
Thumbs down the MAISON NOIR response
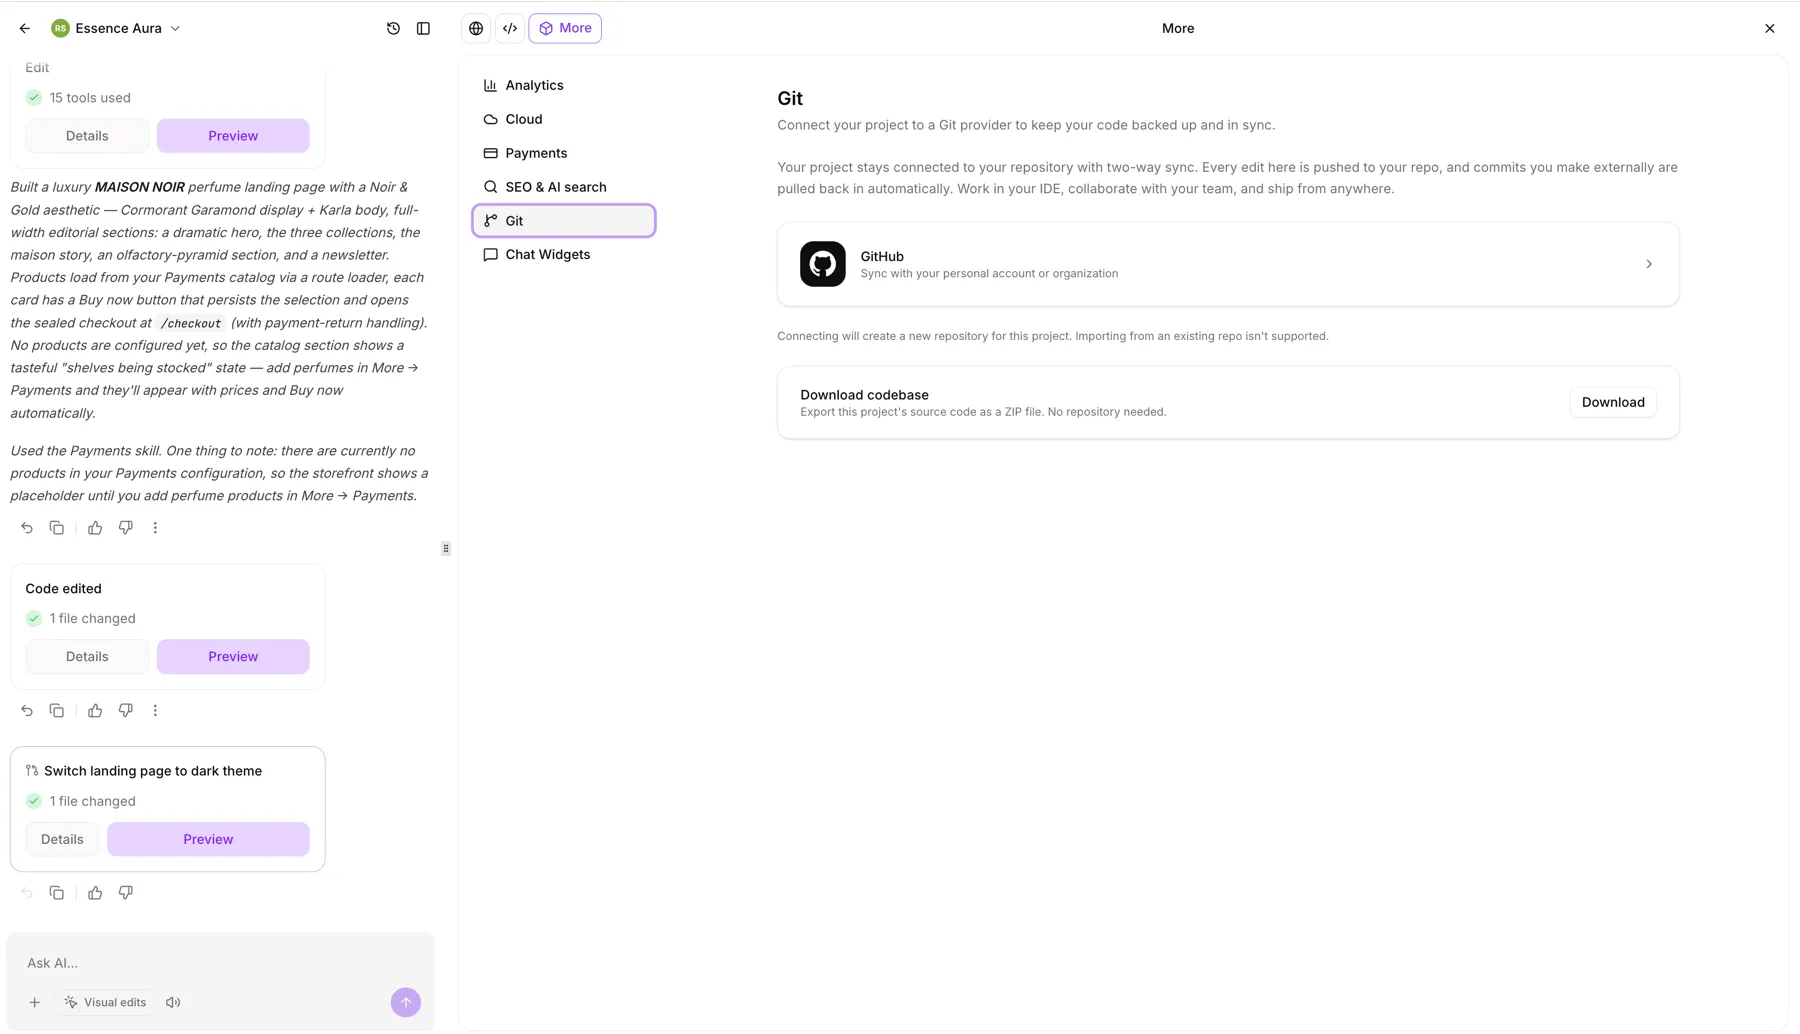pyautogui.click(x=126, y=528)
